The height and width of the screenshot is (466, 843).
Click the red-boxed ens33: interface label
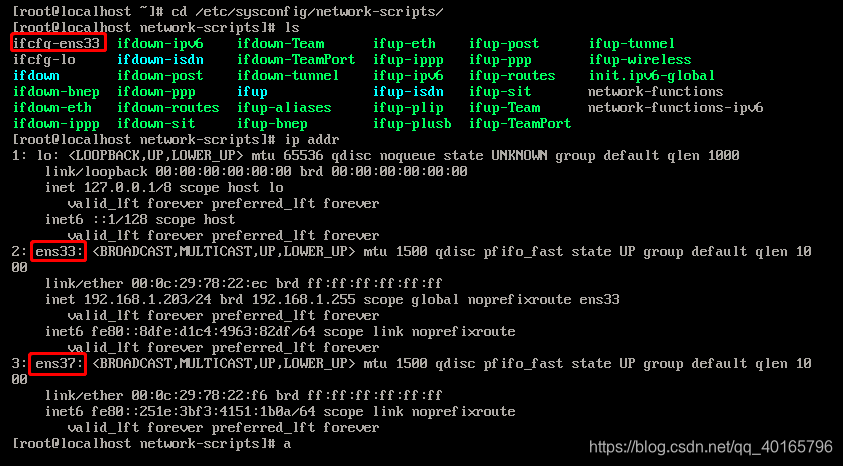59,251
